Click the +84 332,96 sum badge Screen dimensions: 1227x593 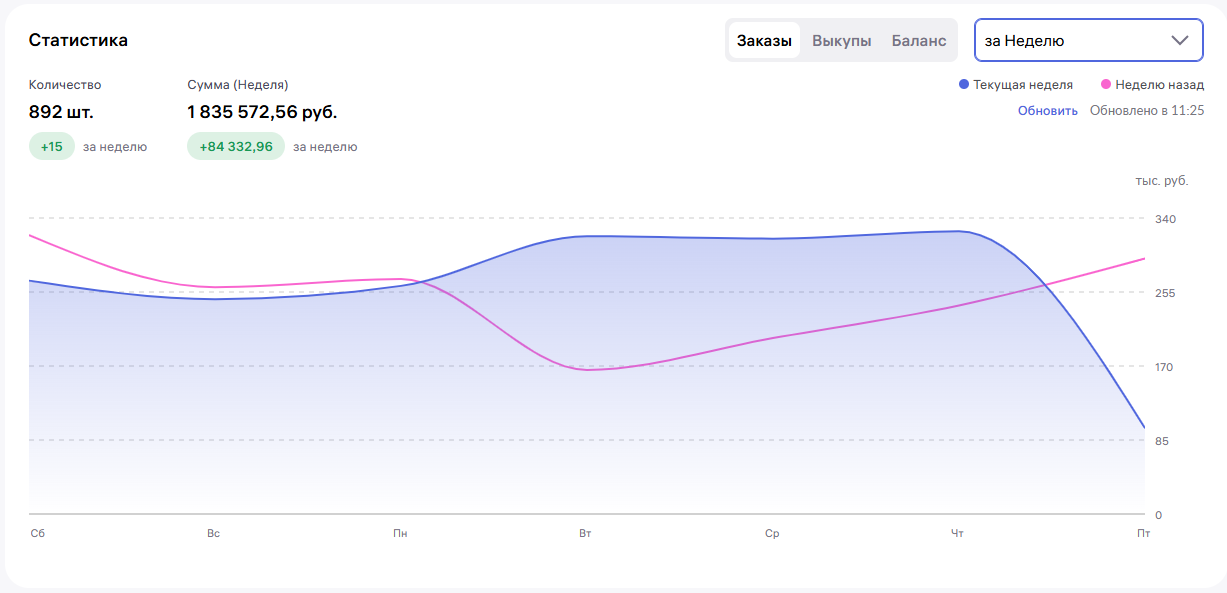point(236,146)
